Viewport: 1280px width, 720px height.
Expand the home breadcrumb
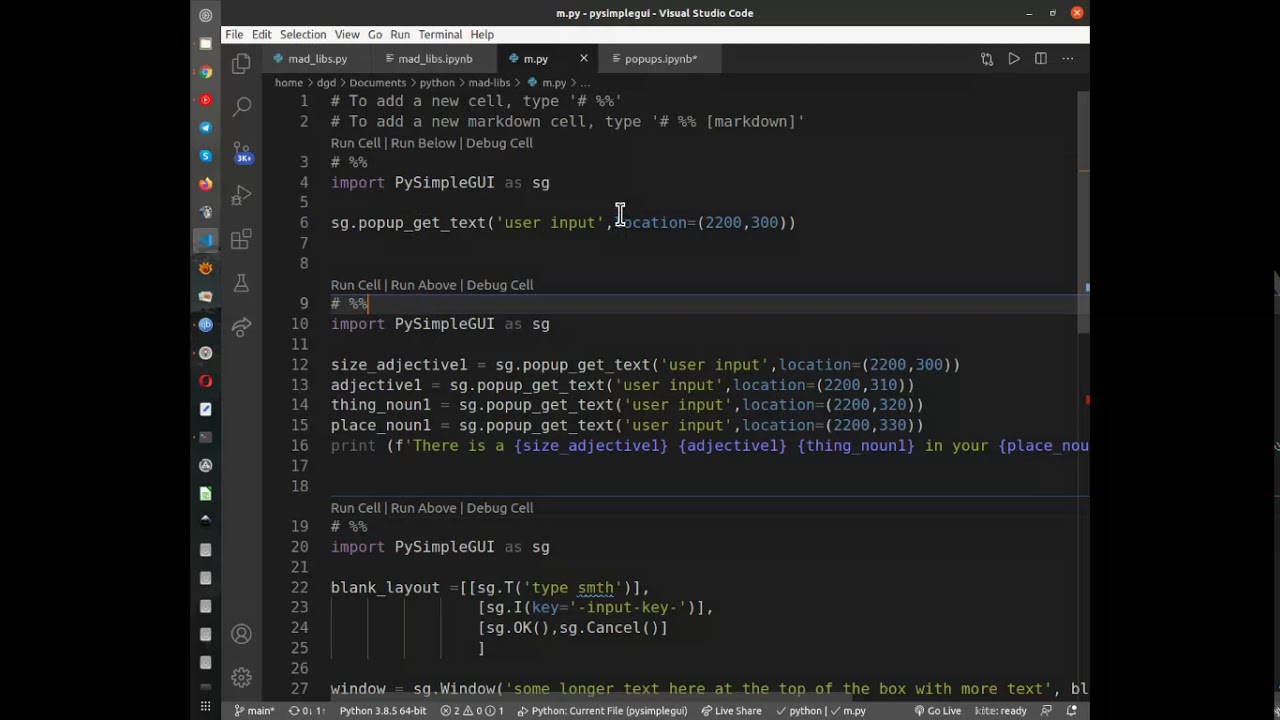click(x=289, y=83)
